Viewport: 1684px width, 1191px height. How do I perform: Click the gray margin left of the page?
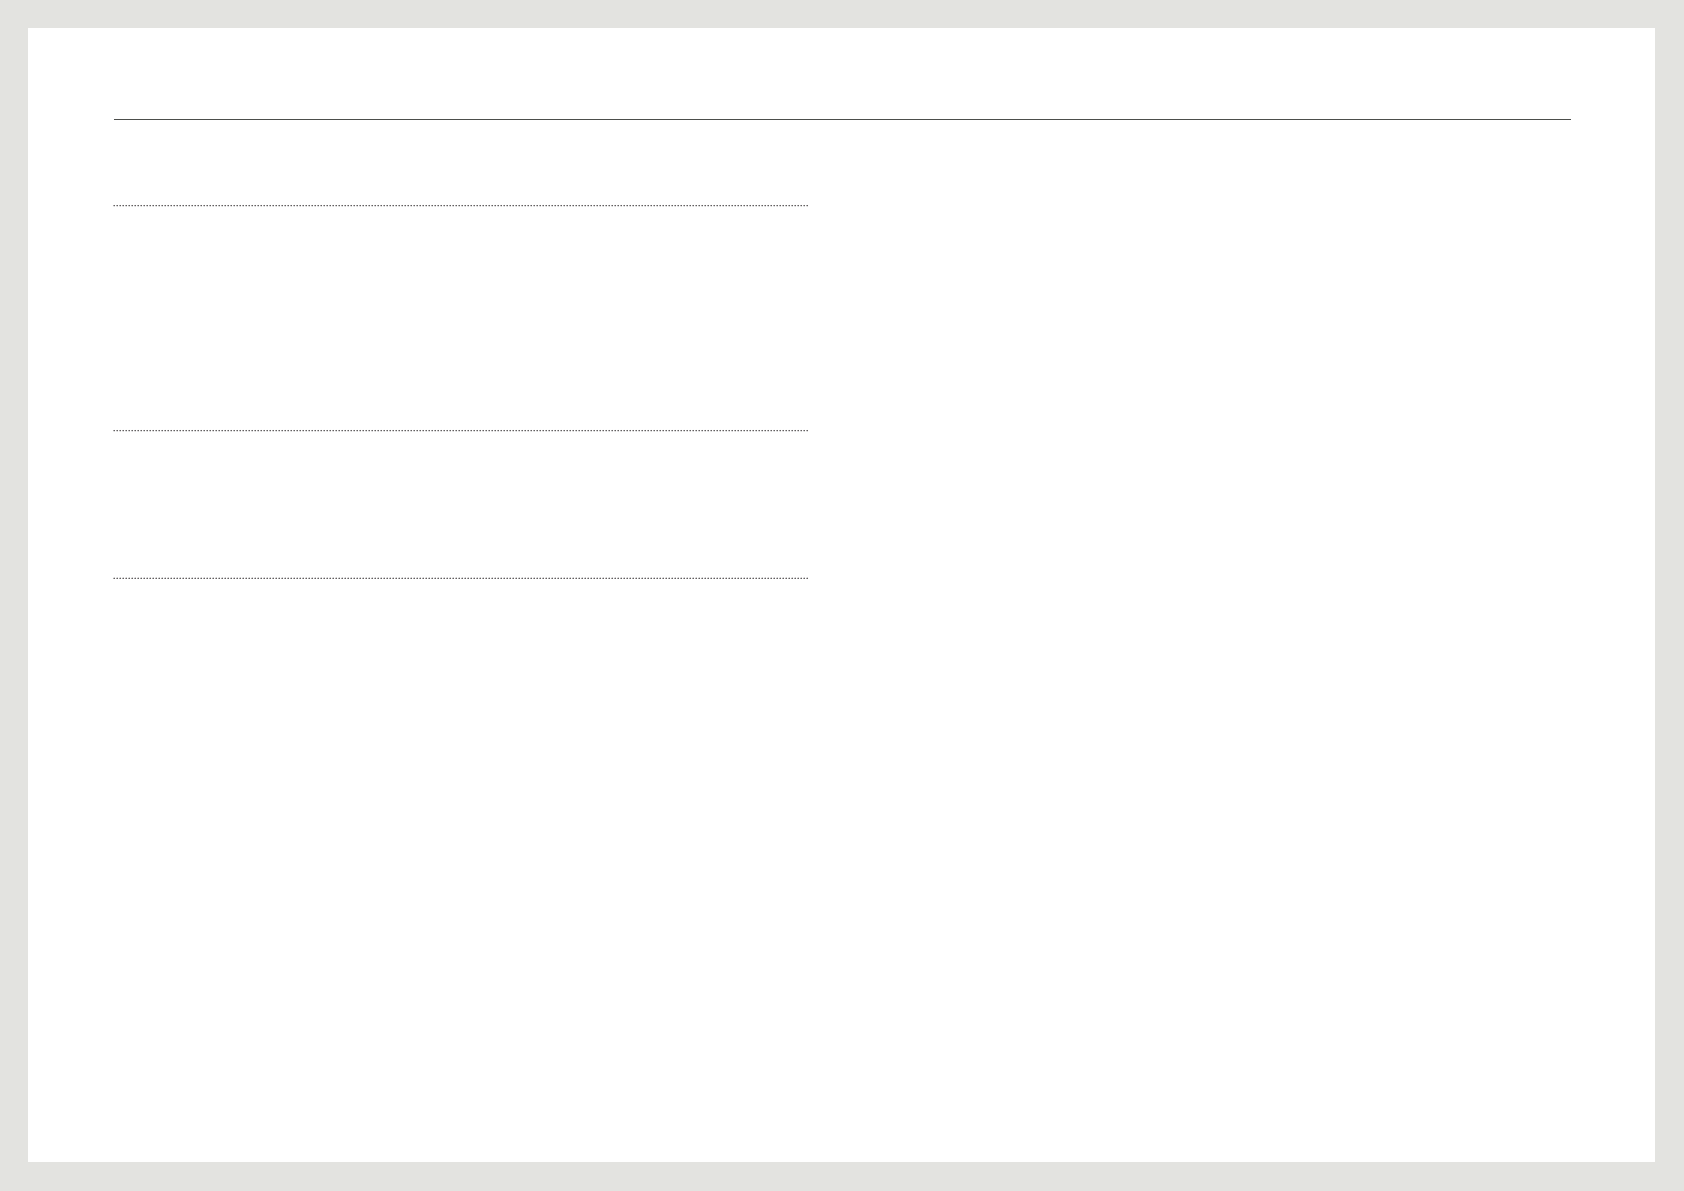[14, 595]
